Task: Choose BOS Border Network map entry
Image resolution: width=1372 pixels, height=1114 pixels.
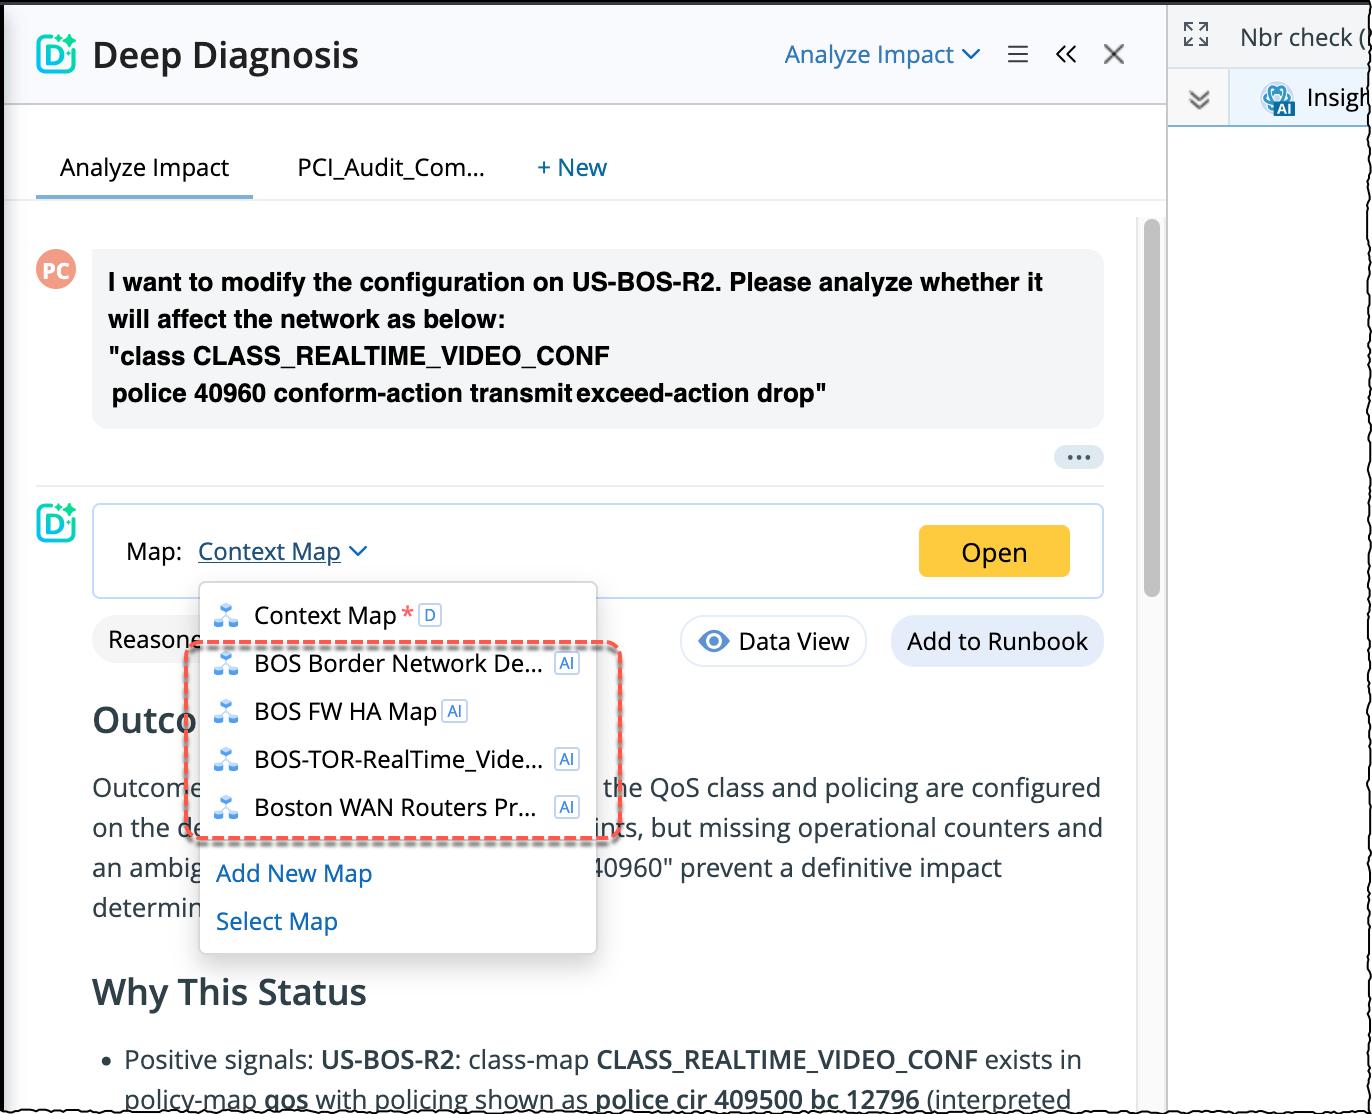Action: (x=398, y=664)
